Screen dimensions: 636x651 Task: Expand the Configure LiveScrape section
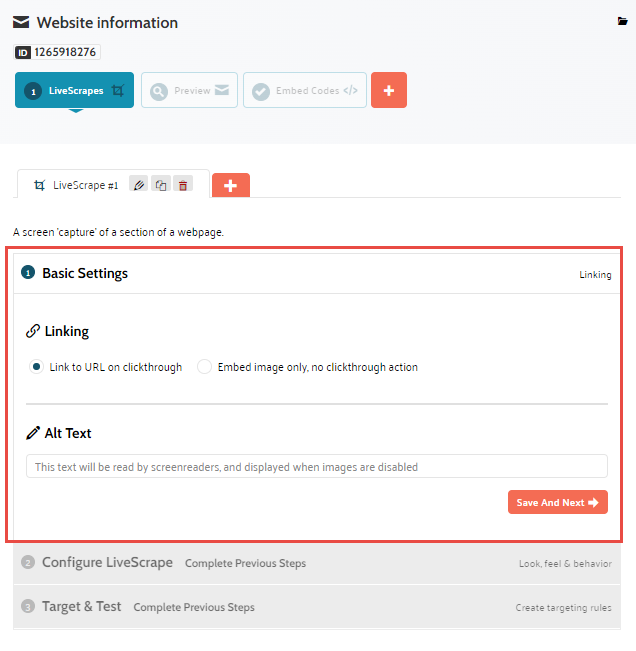107,563
